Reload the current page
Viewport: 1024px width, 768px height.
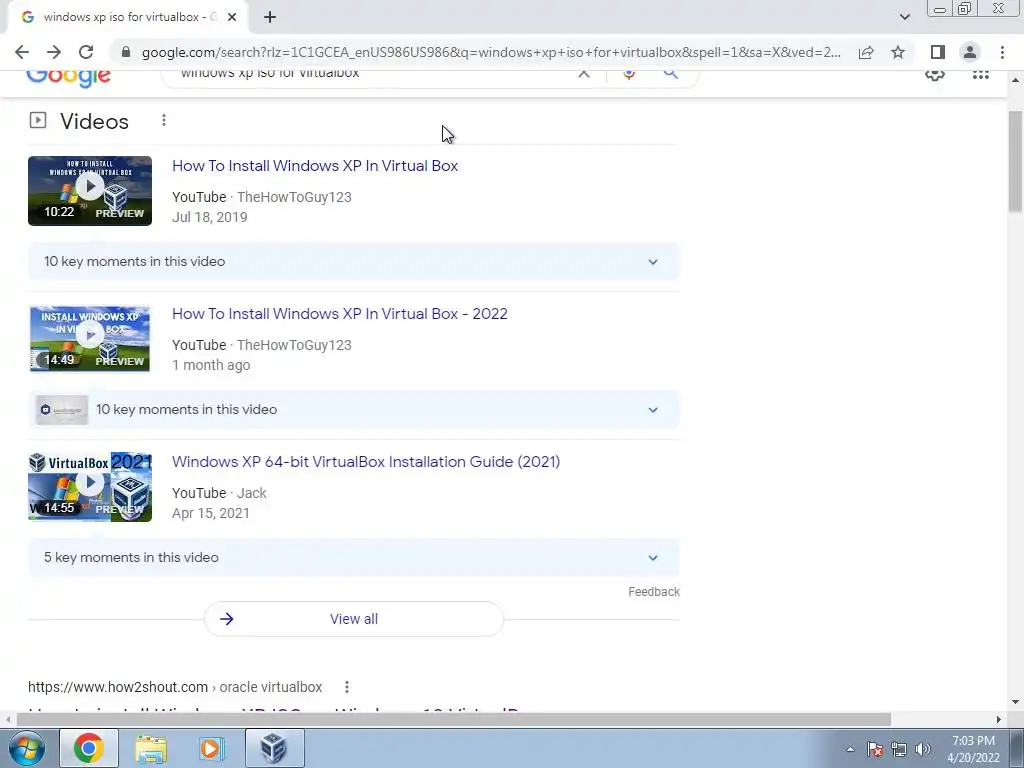86,52
